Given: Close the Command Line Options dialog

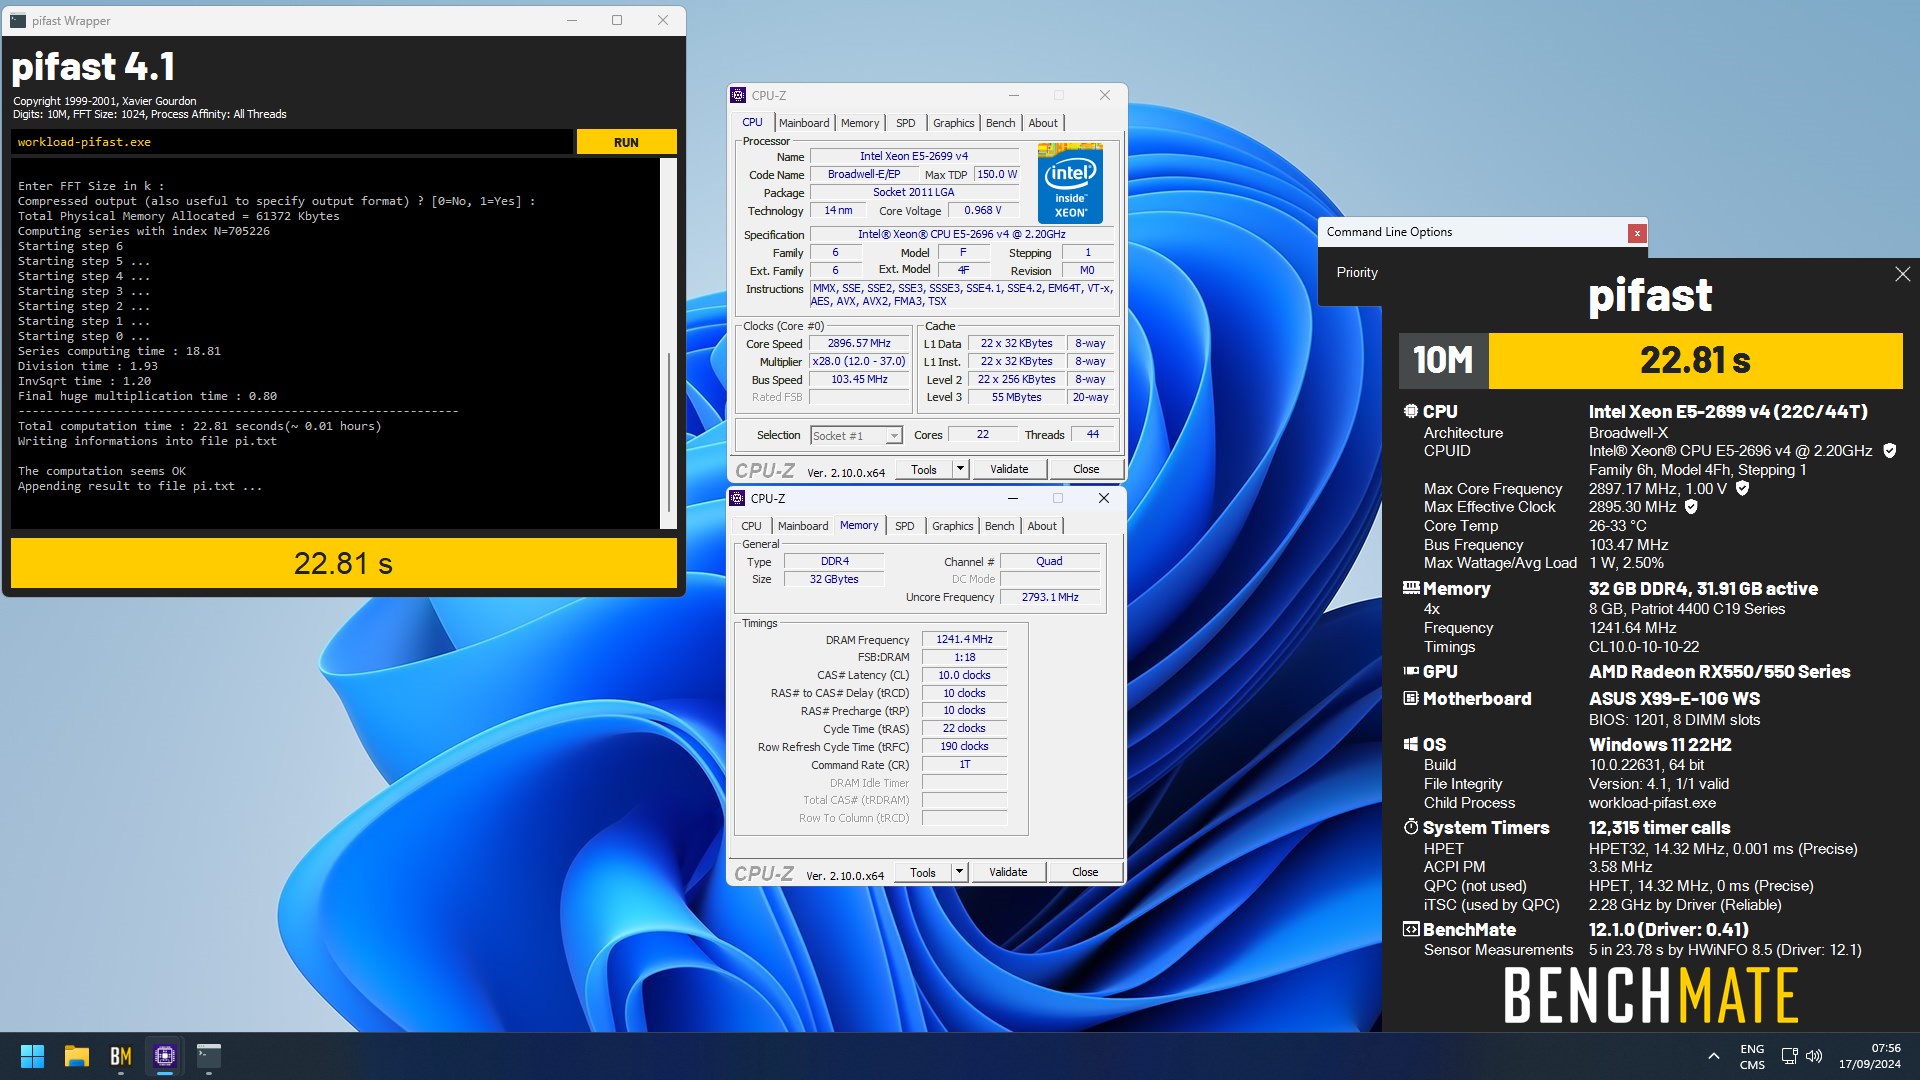Looking at the screenshot, I should click(x=1637, y=233).
